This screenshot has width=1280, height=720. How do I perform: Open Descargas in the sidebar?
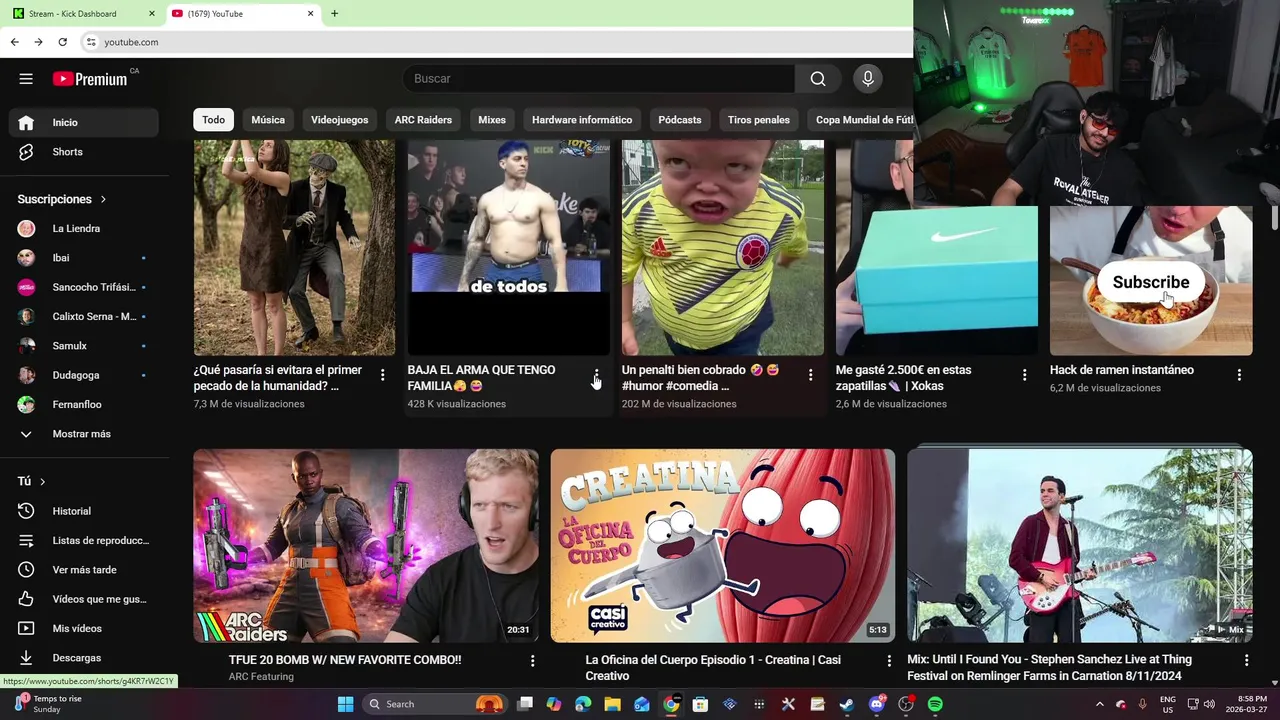[x=84, y=658]
